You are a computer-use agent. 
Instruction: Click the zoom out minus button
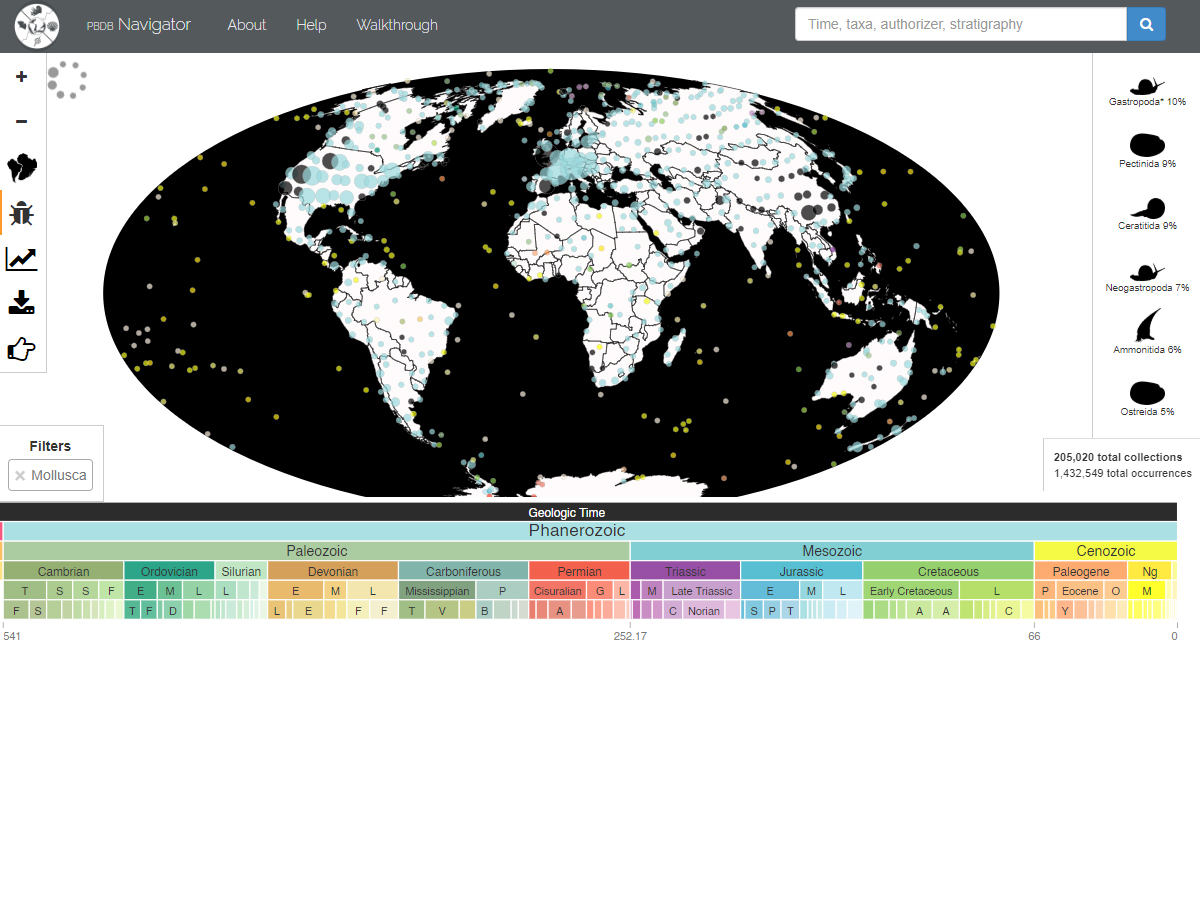[x=22, y=122]
